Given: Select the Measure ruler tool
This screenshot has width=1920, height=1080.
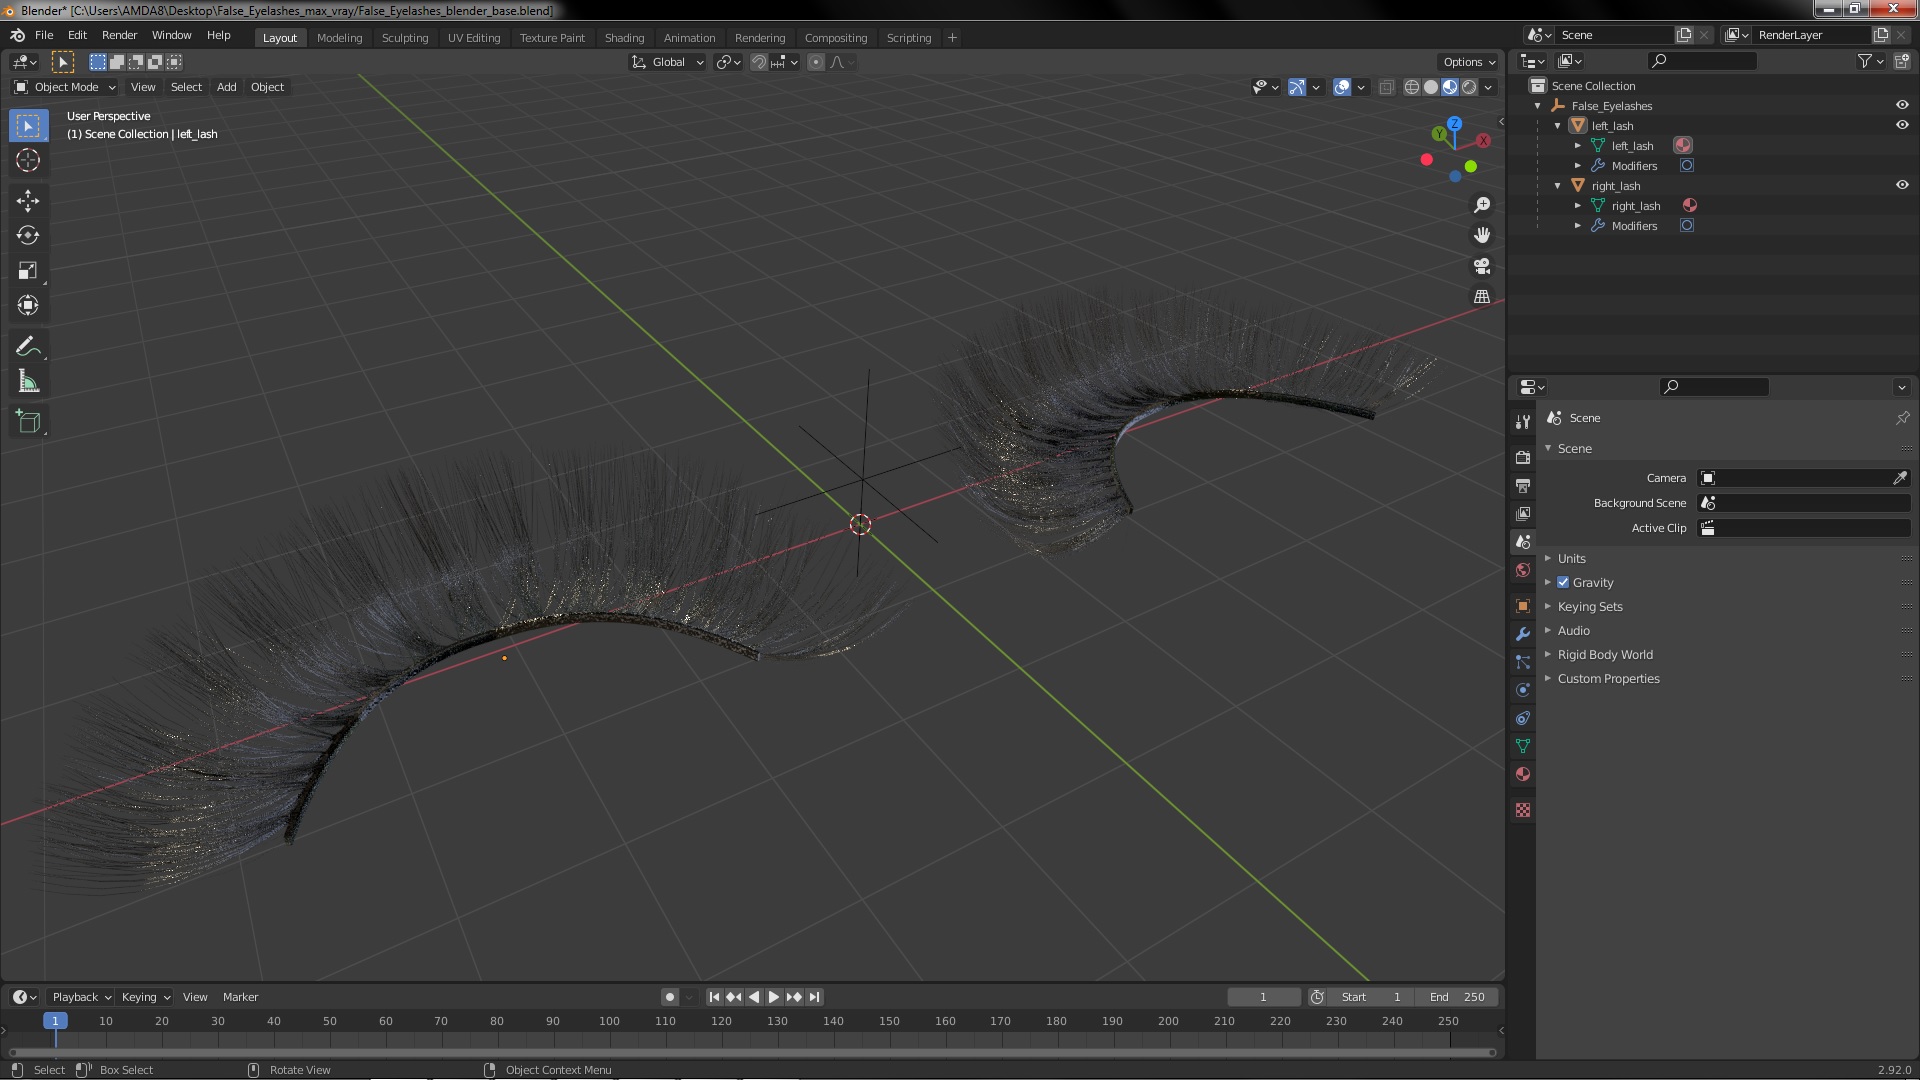Looking at the screenshot, I should pos(28,382).
